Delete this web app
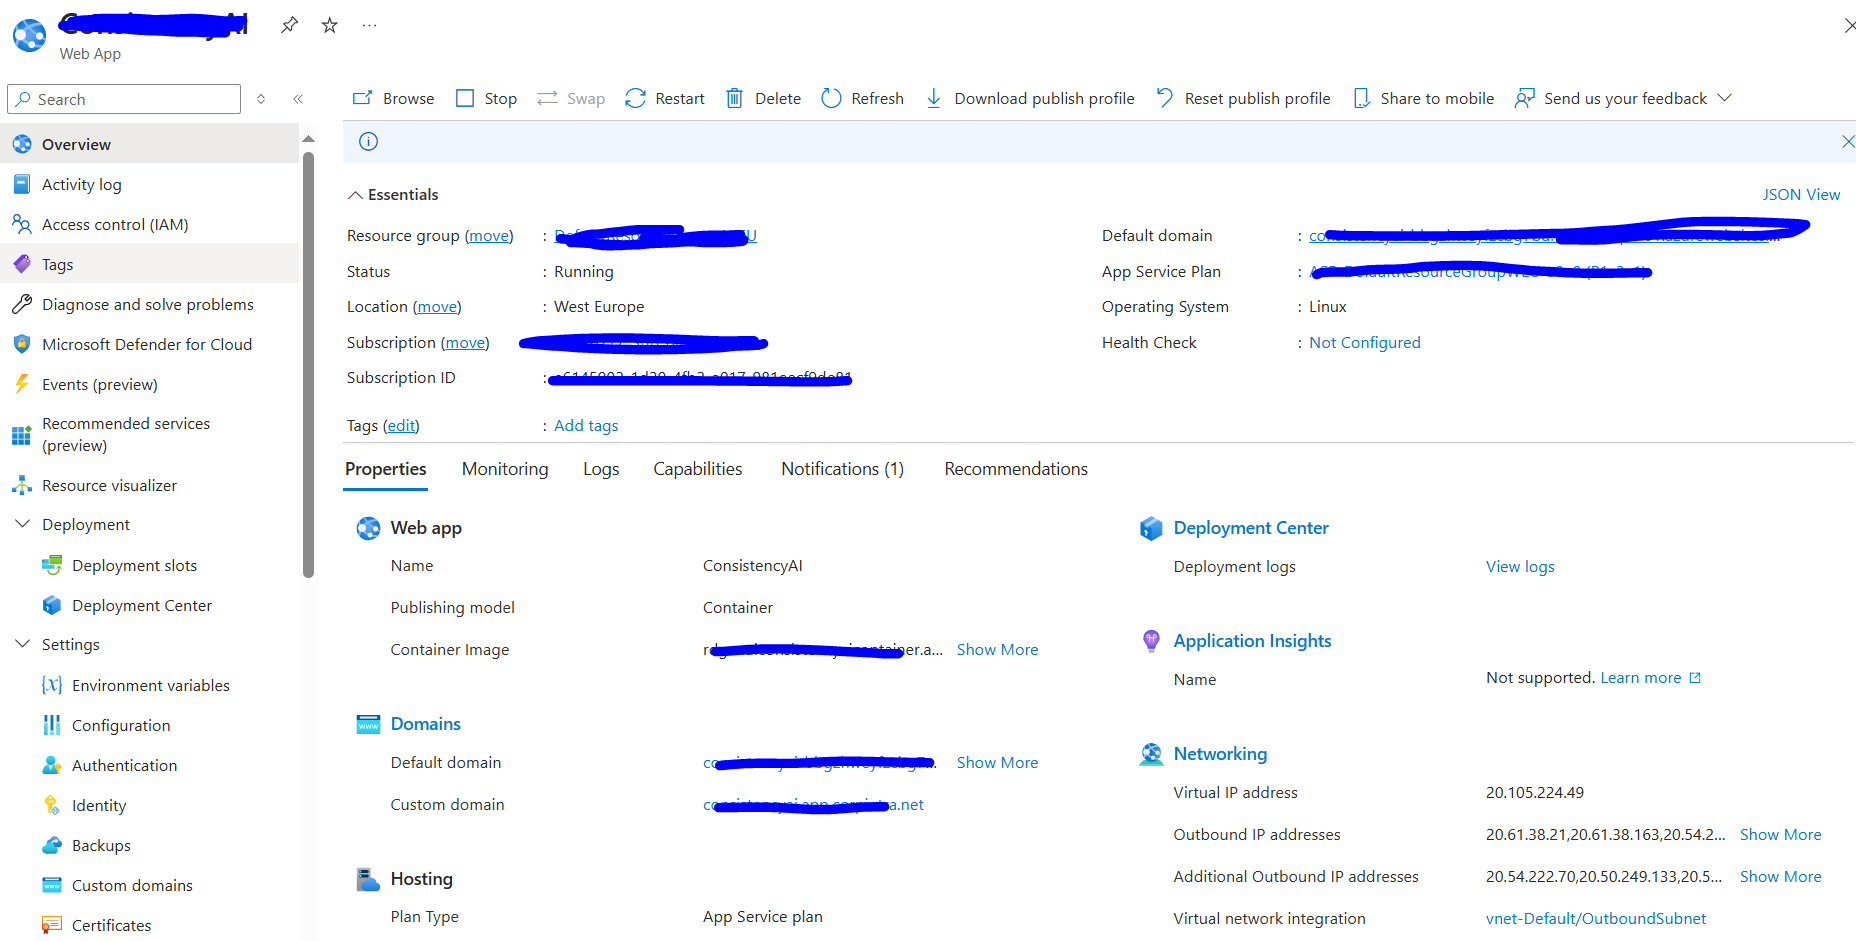Screen dimensions: 1856x941 point(762,98)
